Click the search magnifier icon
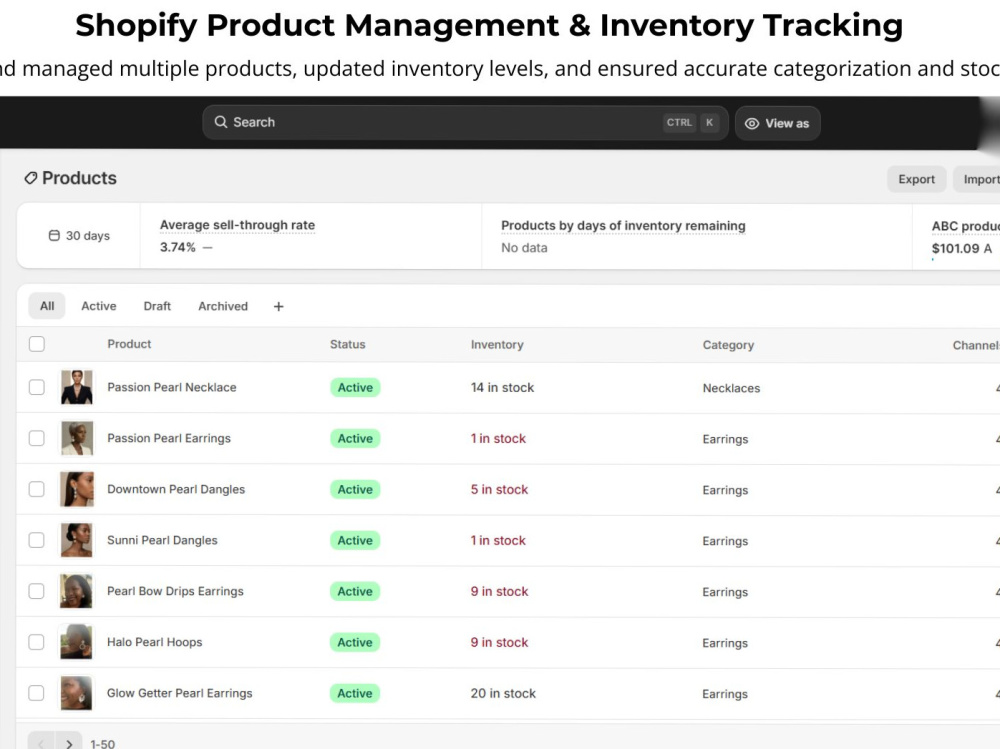The height and width of the screenshot is (749, 1000). click(x=221, y=122)
